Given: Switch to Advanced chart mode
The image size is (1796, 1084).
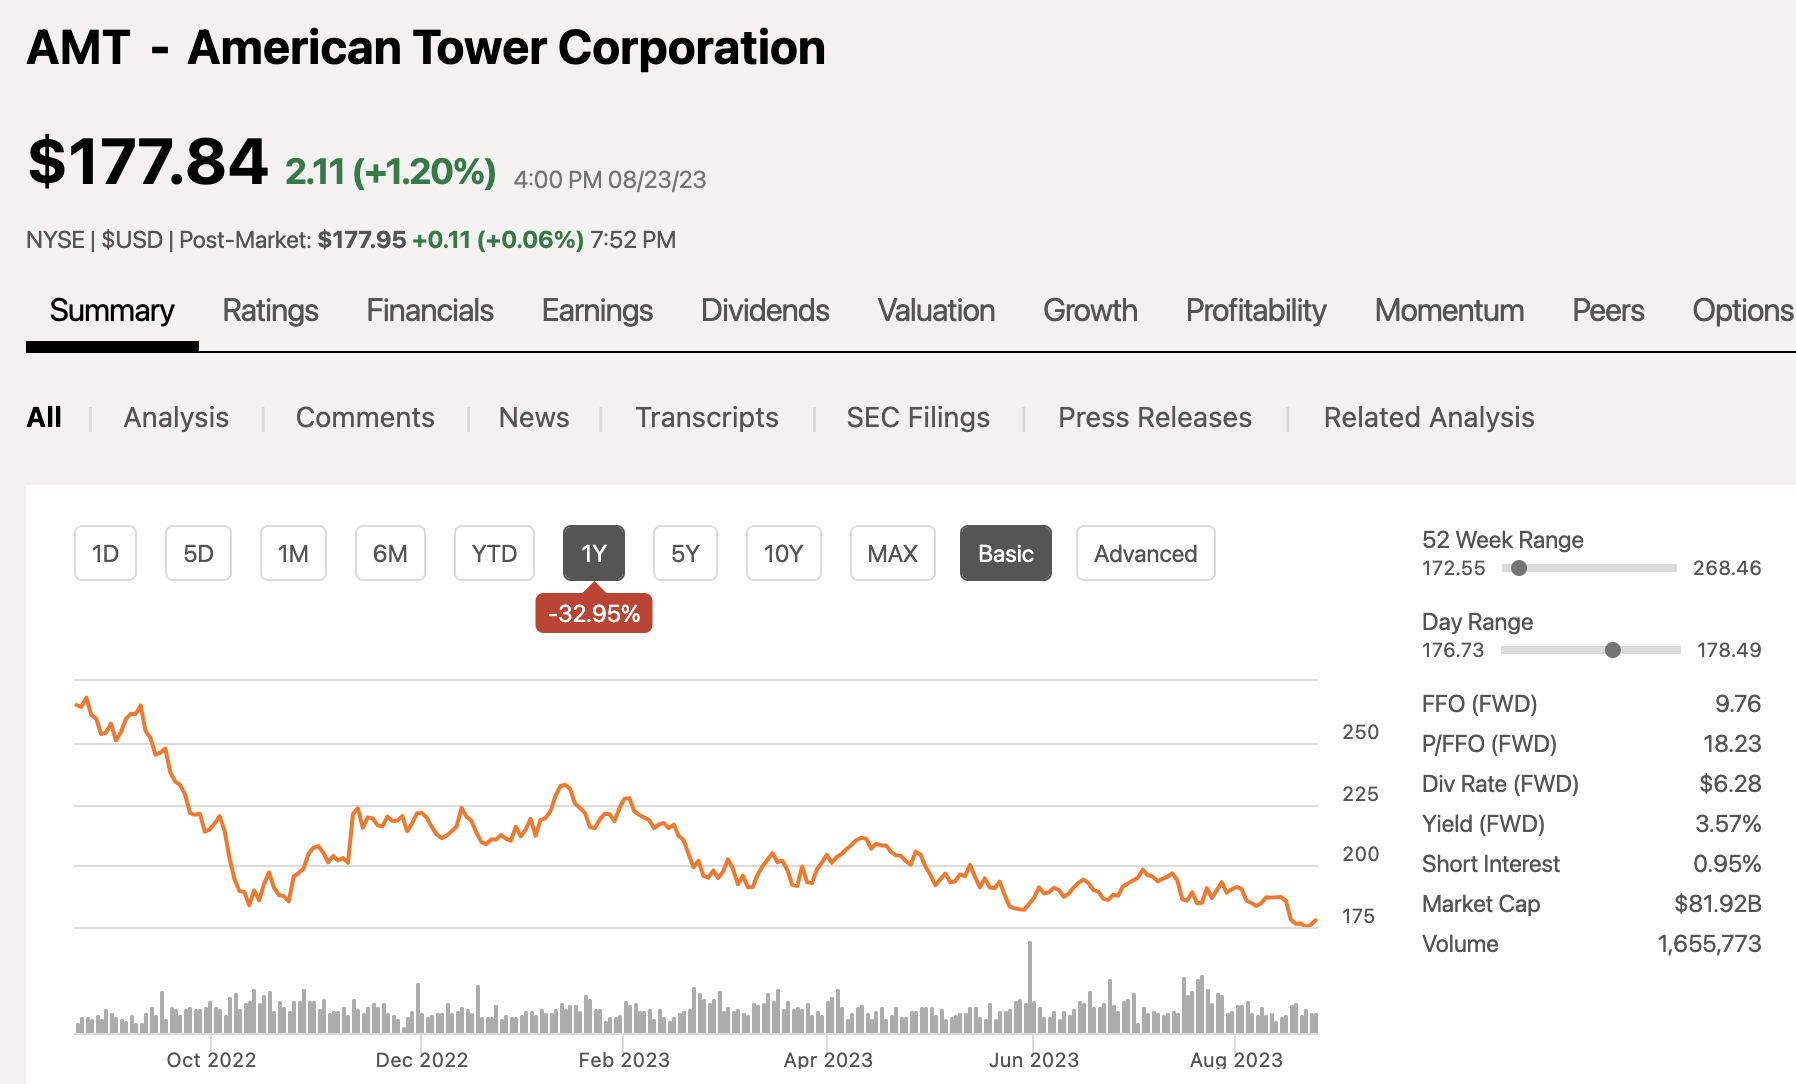Looking at the screenshot, I should (1146, 553).
